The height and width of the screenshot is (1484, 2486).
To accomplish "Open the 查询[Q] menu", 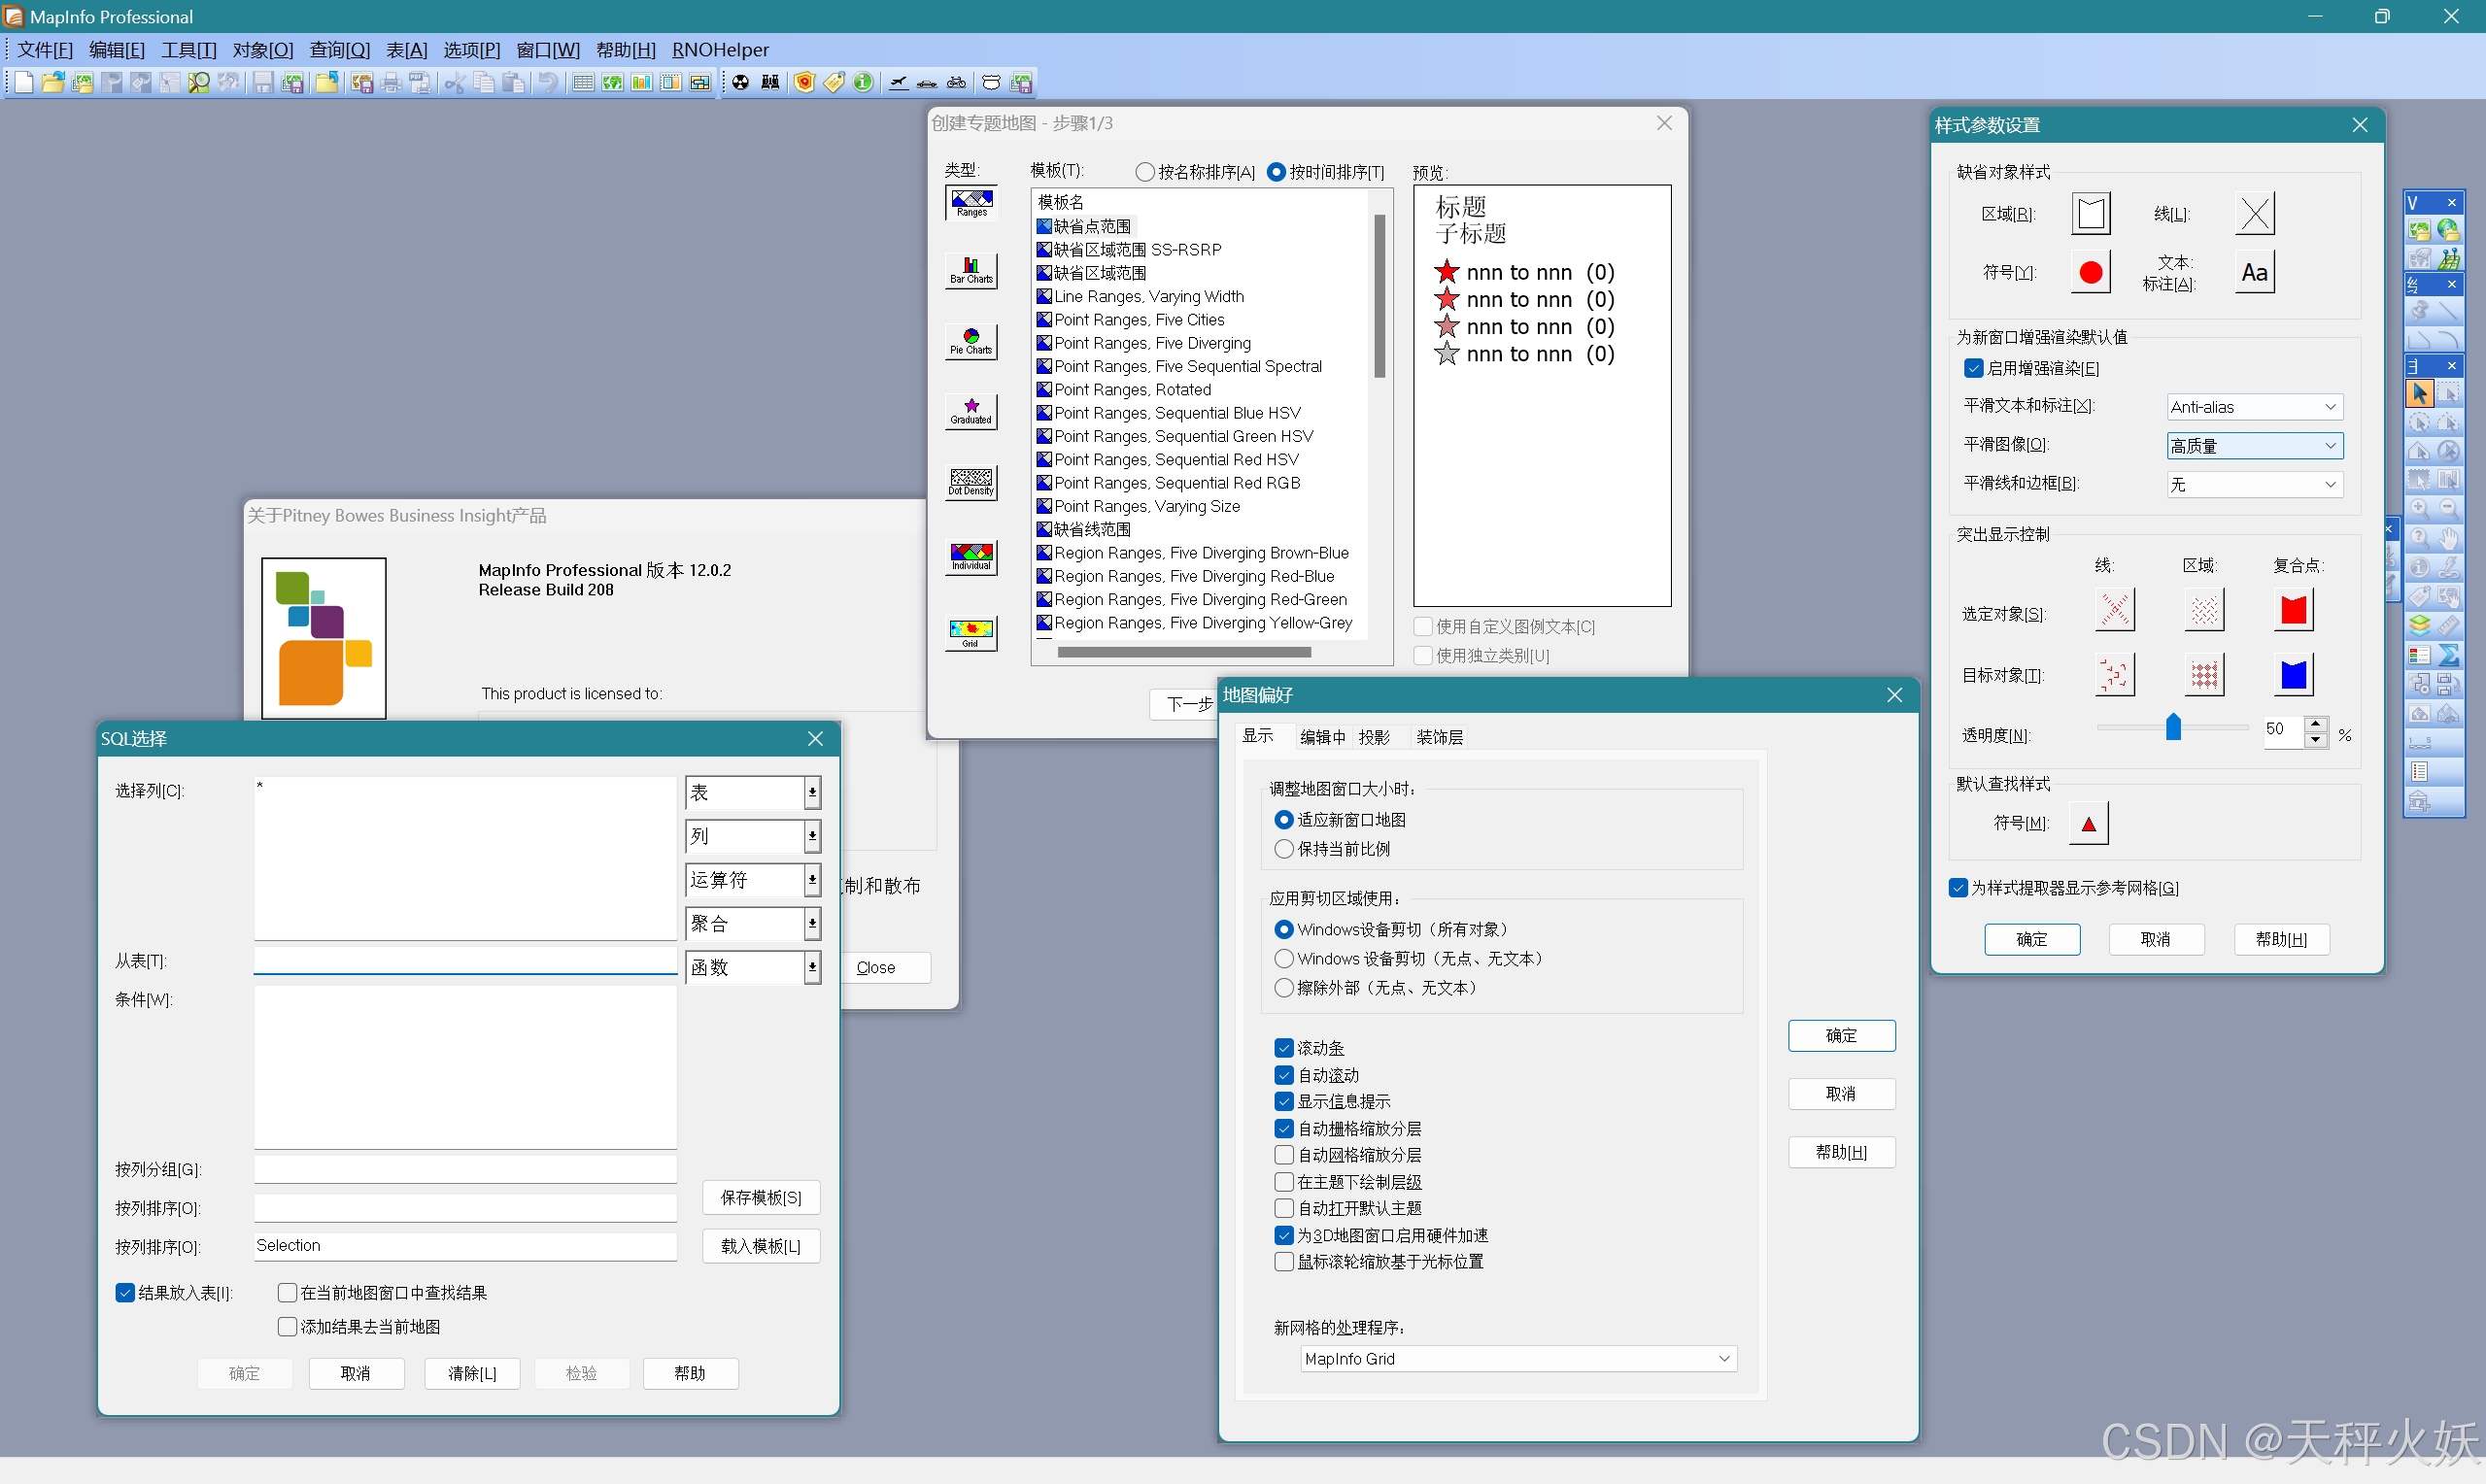I will (339, 50).
